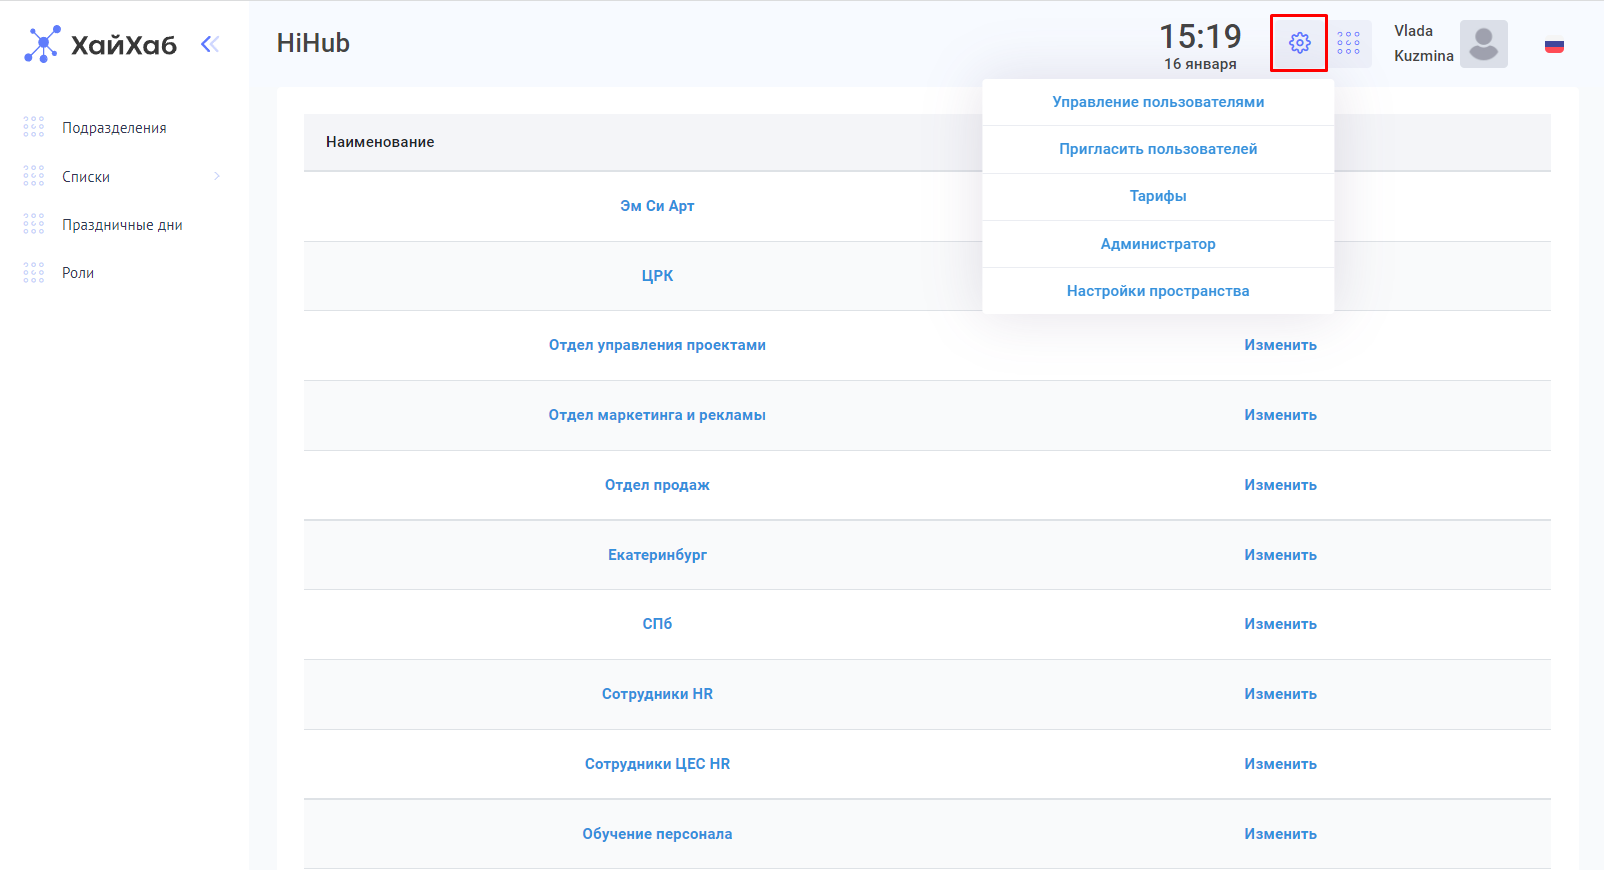Click Изменить for Отдел управления проектами
1604x870 pixels.
[x=1280, y=345]
